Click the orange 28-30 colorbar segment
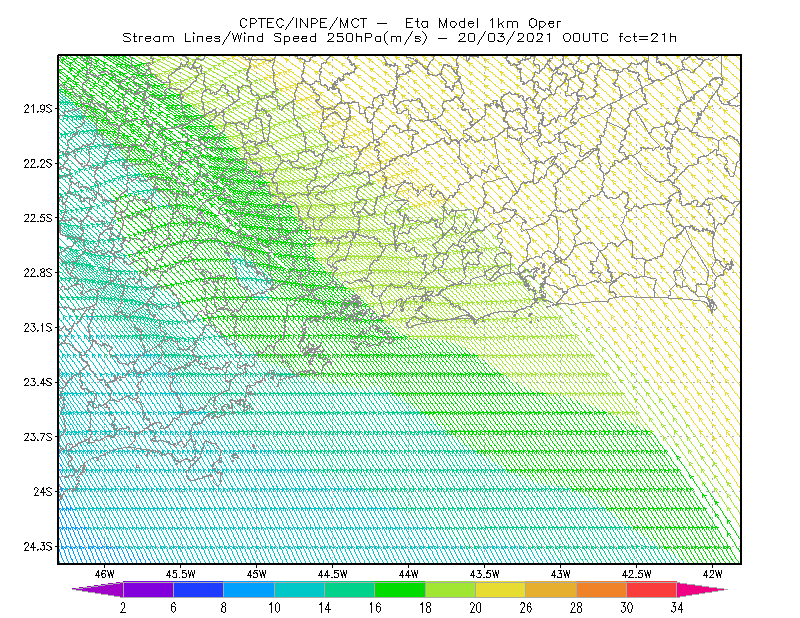The width and height of the screenshot is (800, 618). tap(601, 589)
